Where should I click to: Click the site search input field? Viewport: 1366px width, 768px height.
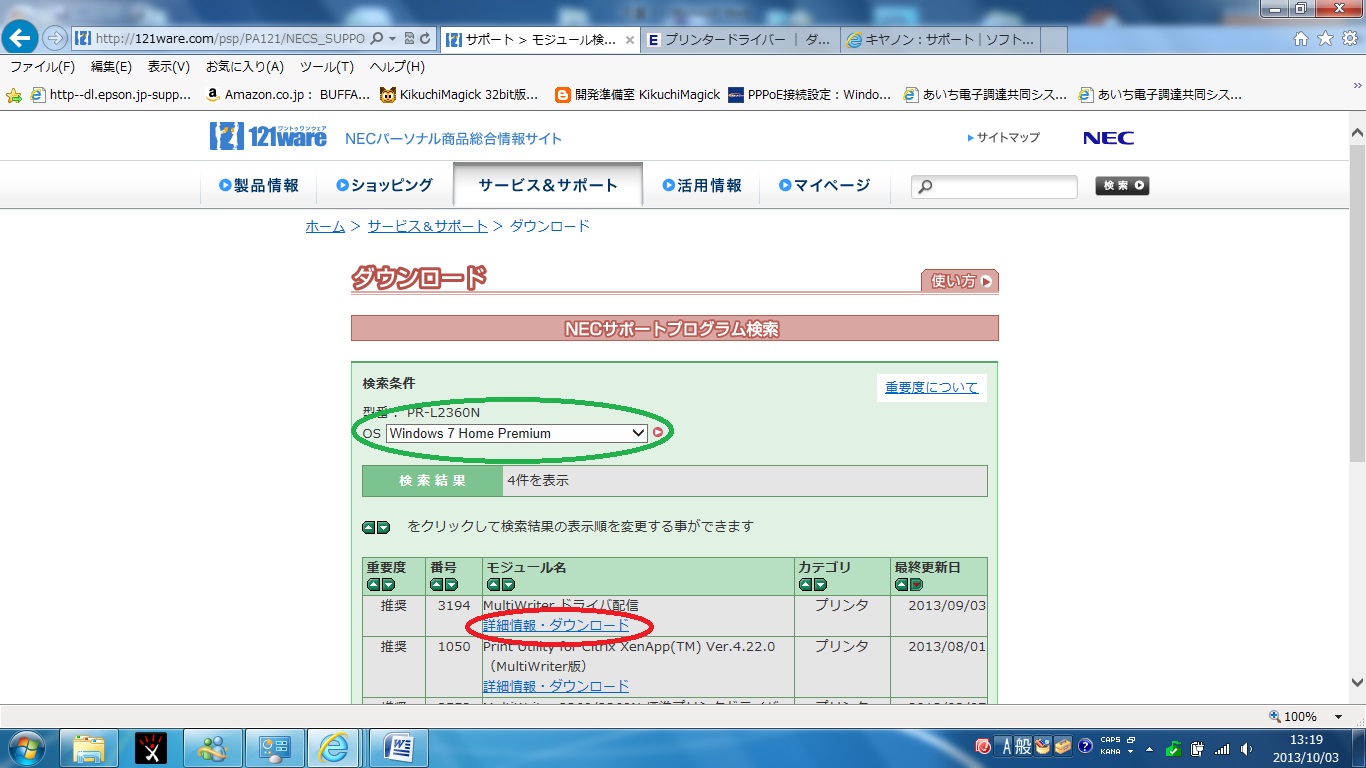point(994,187)
